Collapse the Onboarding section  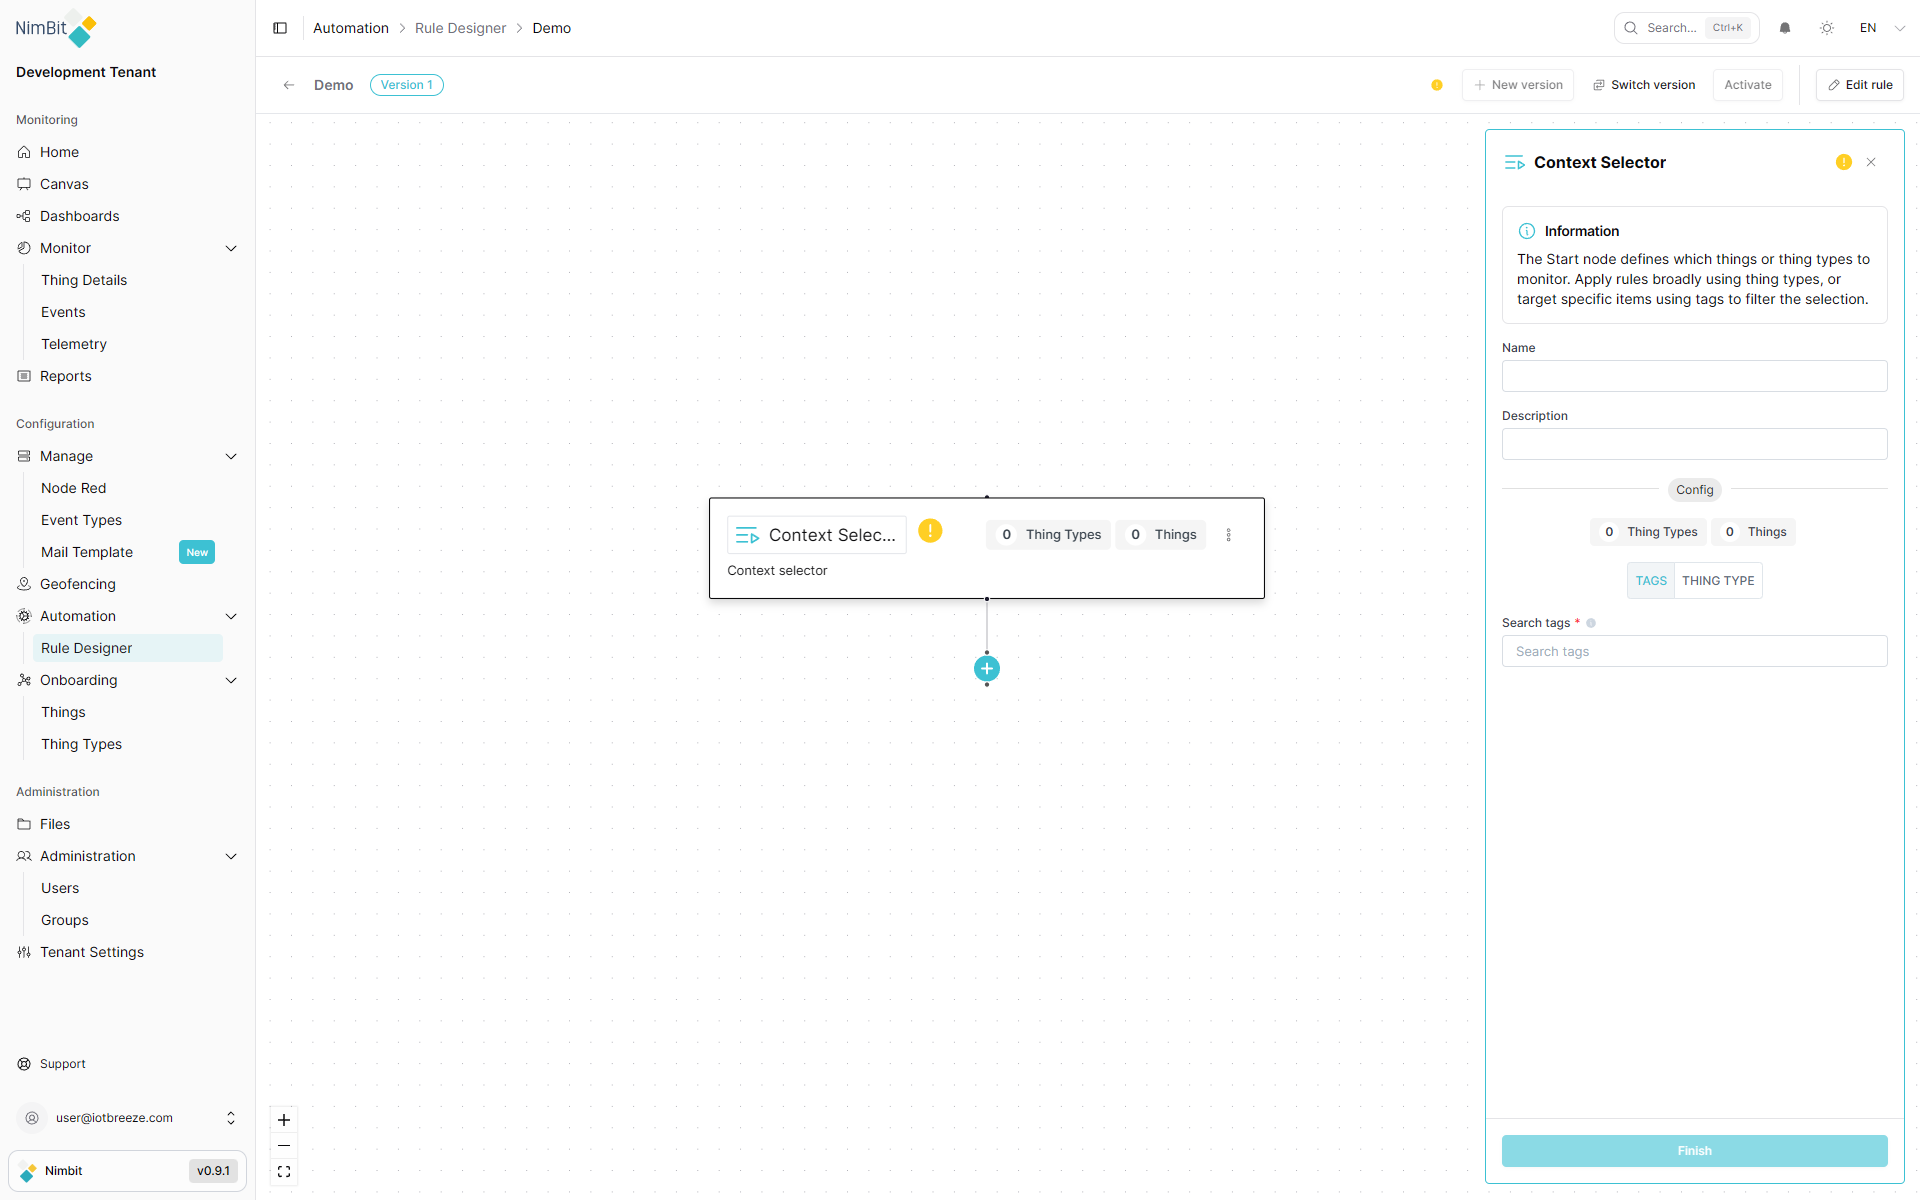pos(231,680)
